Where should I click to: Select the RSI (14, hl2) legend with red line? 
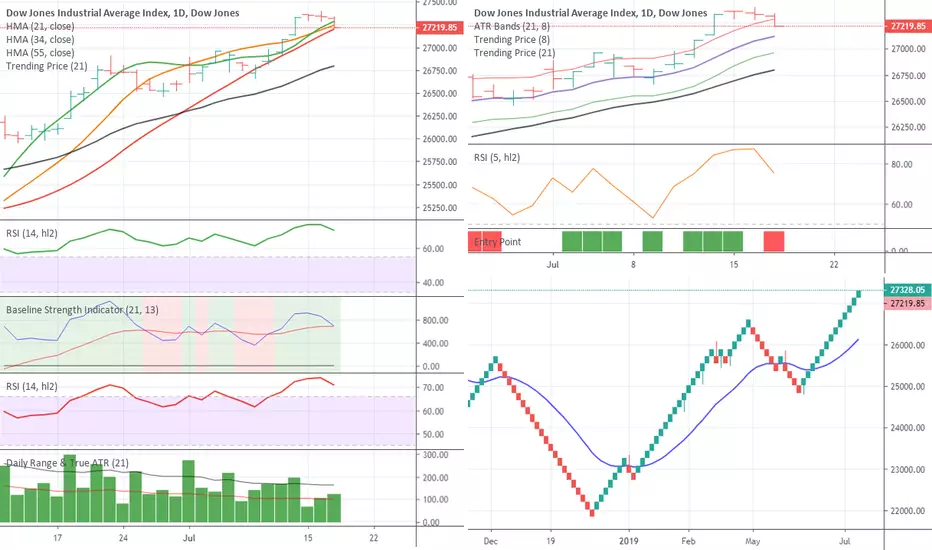point(32,386)
